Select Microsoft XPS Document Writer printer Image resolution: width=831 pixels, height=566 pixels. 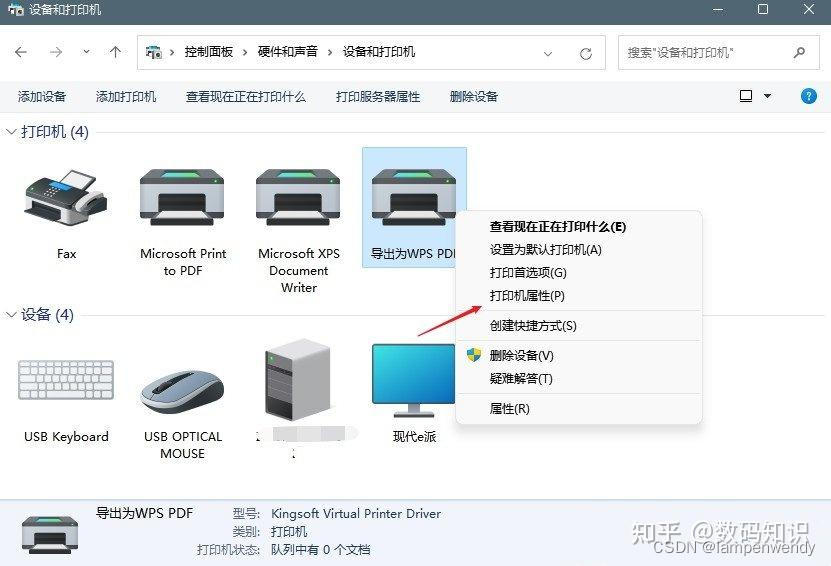[x=298, y=197]
